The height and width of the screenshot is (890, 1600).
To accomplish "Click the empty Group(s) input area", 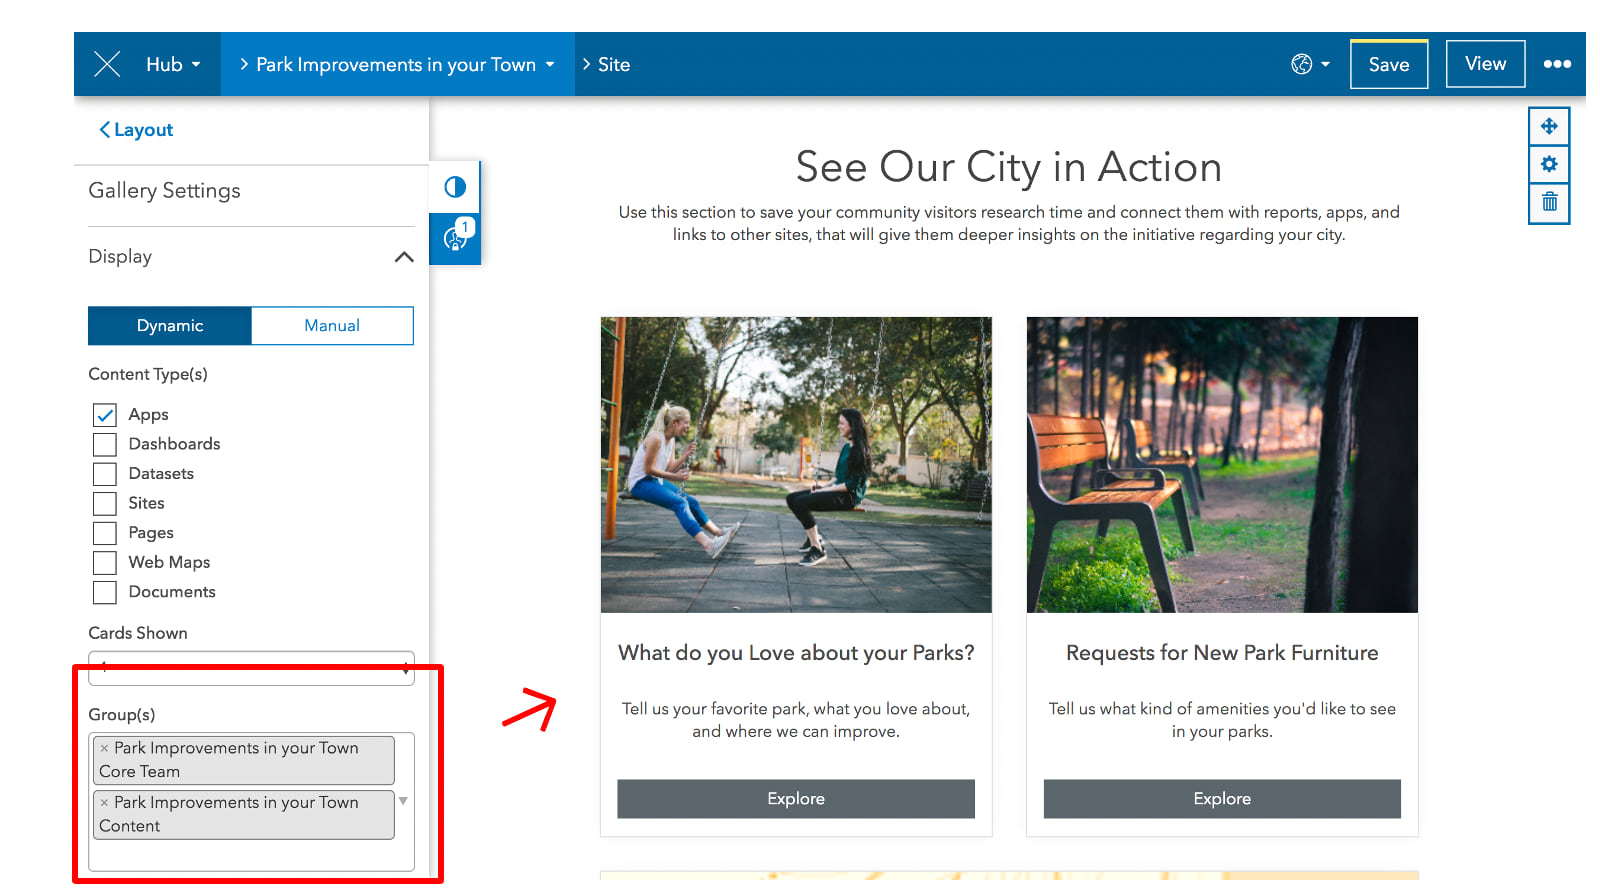I will [x=250, y=856].
